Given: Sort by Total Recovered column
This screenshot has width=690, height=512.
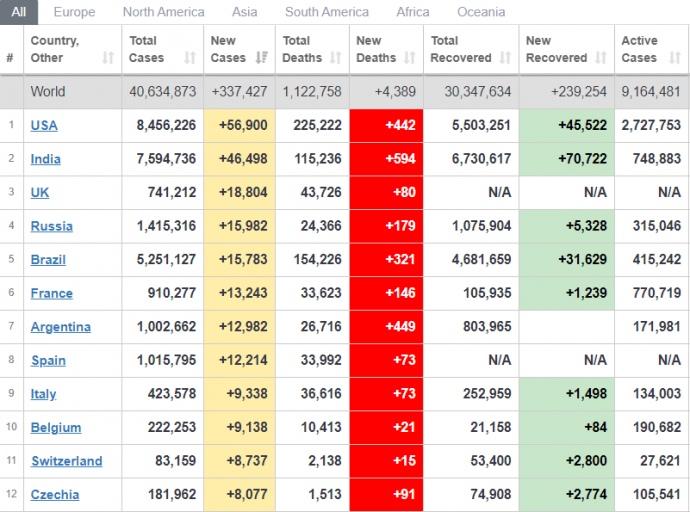Looking at the screenshot, I should tap(470, 49).
